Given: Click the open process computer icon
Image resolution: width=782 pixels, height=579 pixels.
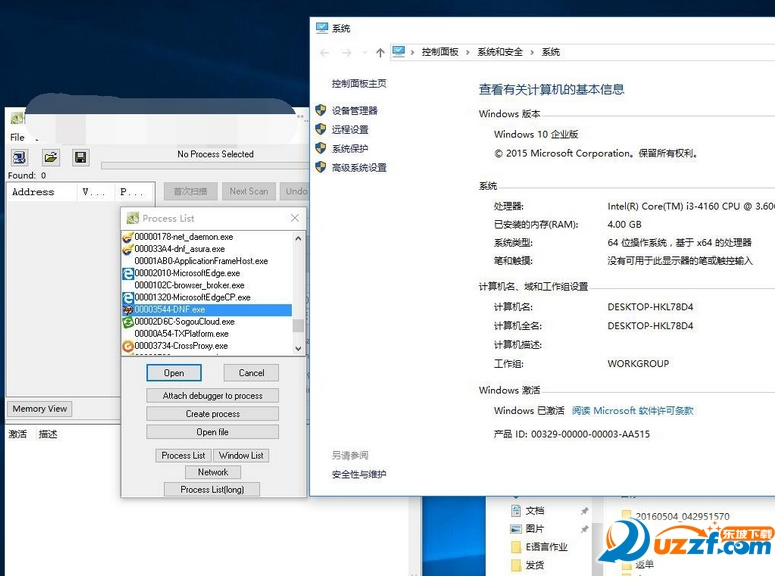Looking at the screenshot, I should click(x=19, y=158).
